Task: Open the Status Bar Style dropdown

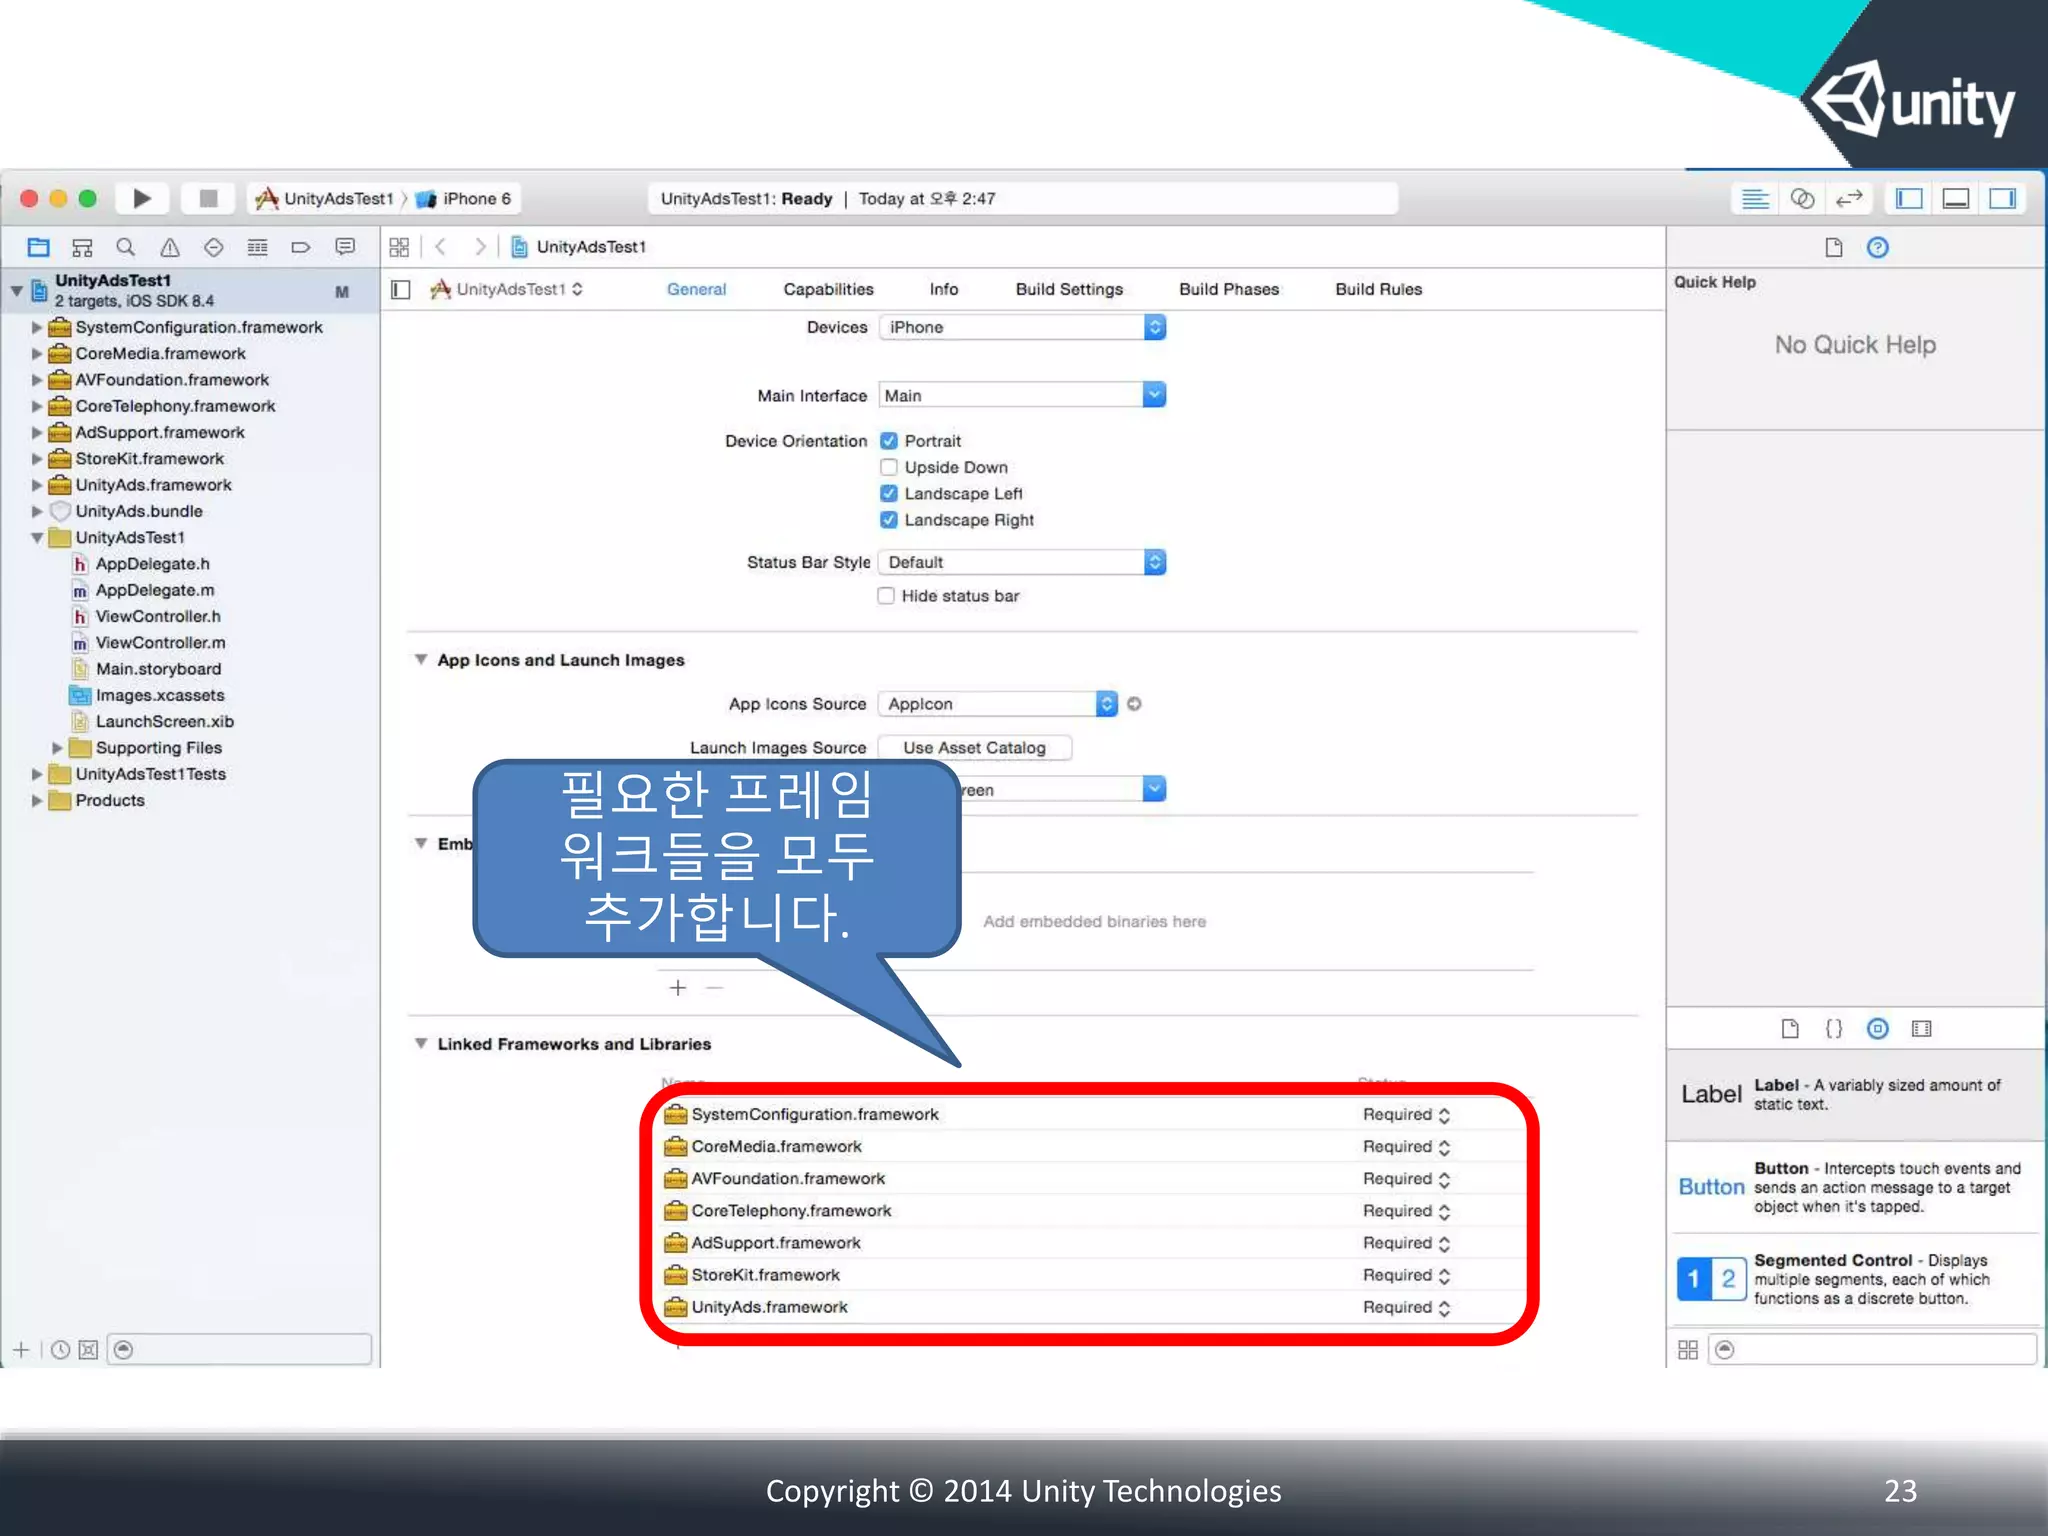Action: [1022, 563]
